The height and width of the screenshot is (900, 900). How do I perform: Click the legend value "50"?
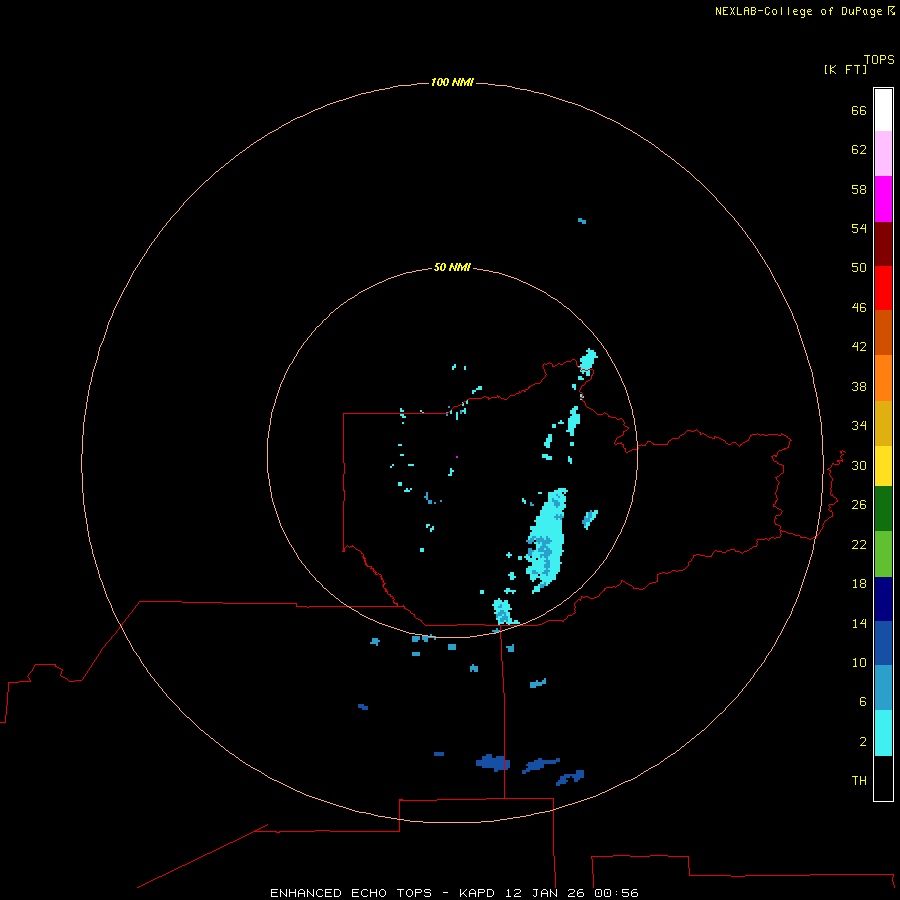pyautogui.click(x=859, y=268)
